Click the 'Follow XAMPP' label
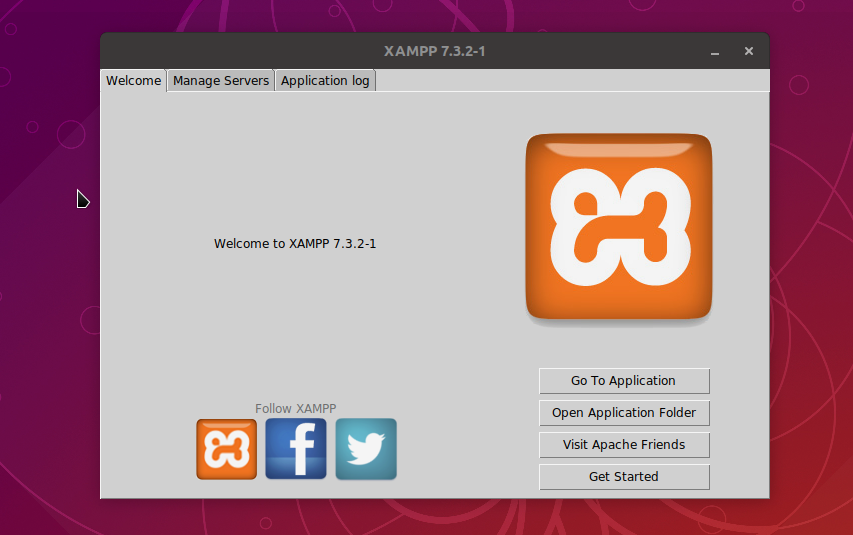 point(295,408)
